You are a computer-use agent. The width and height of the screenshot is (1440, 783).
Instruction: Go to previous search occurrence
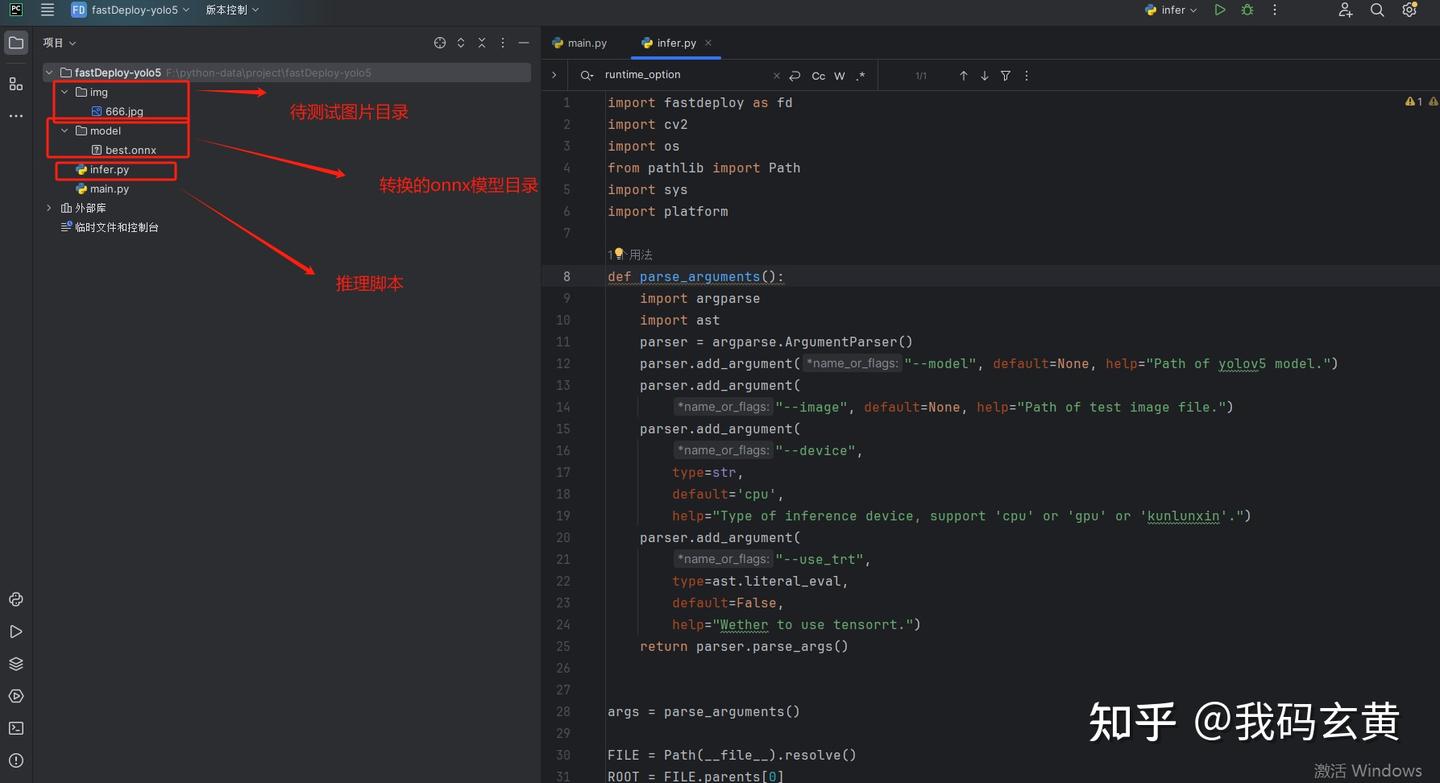coord(964,76)
